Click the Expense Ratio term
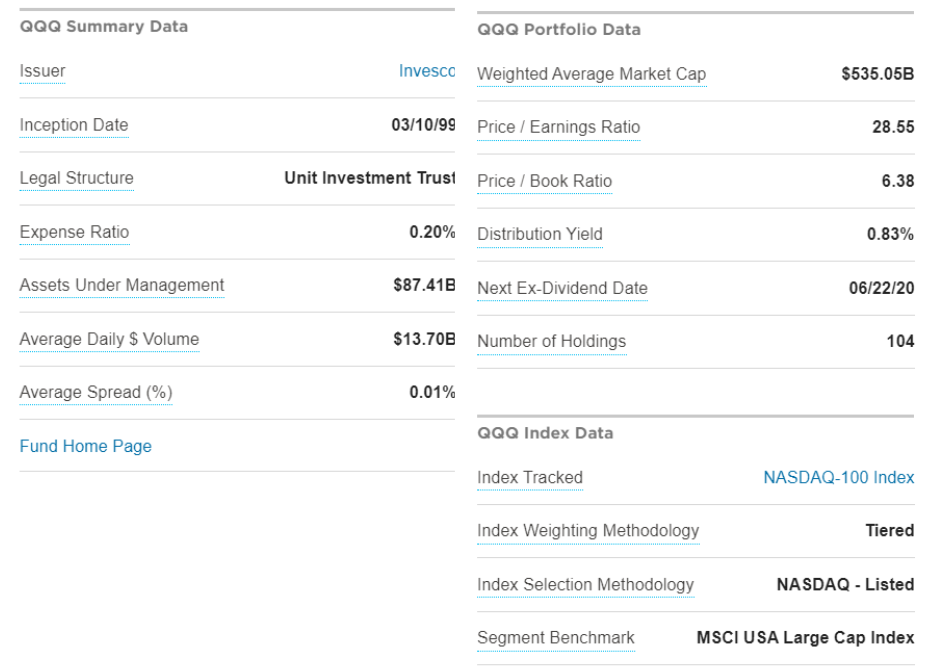The height and width of the screenshot is (671, 934). coord(74,232)
